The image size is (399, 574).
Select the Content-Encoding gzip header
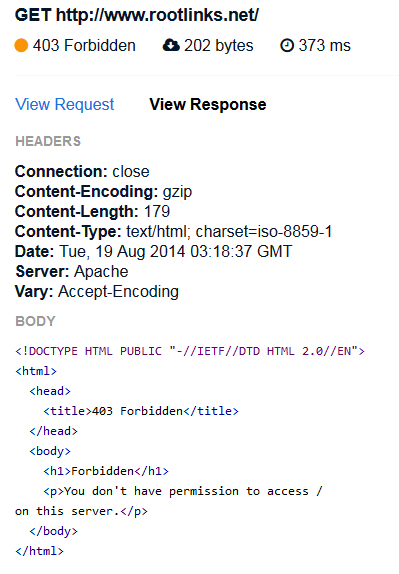103,191
